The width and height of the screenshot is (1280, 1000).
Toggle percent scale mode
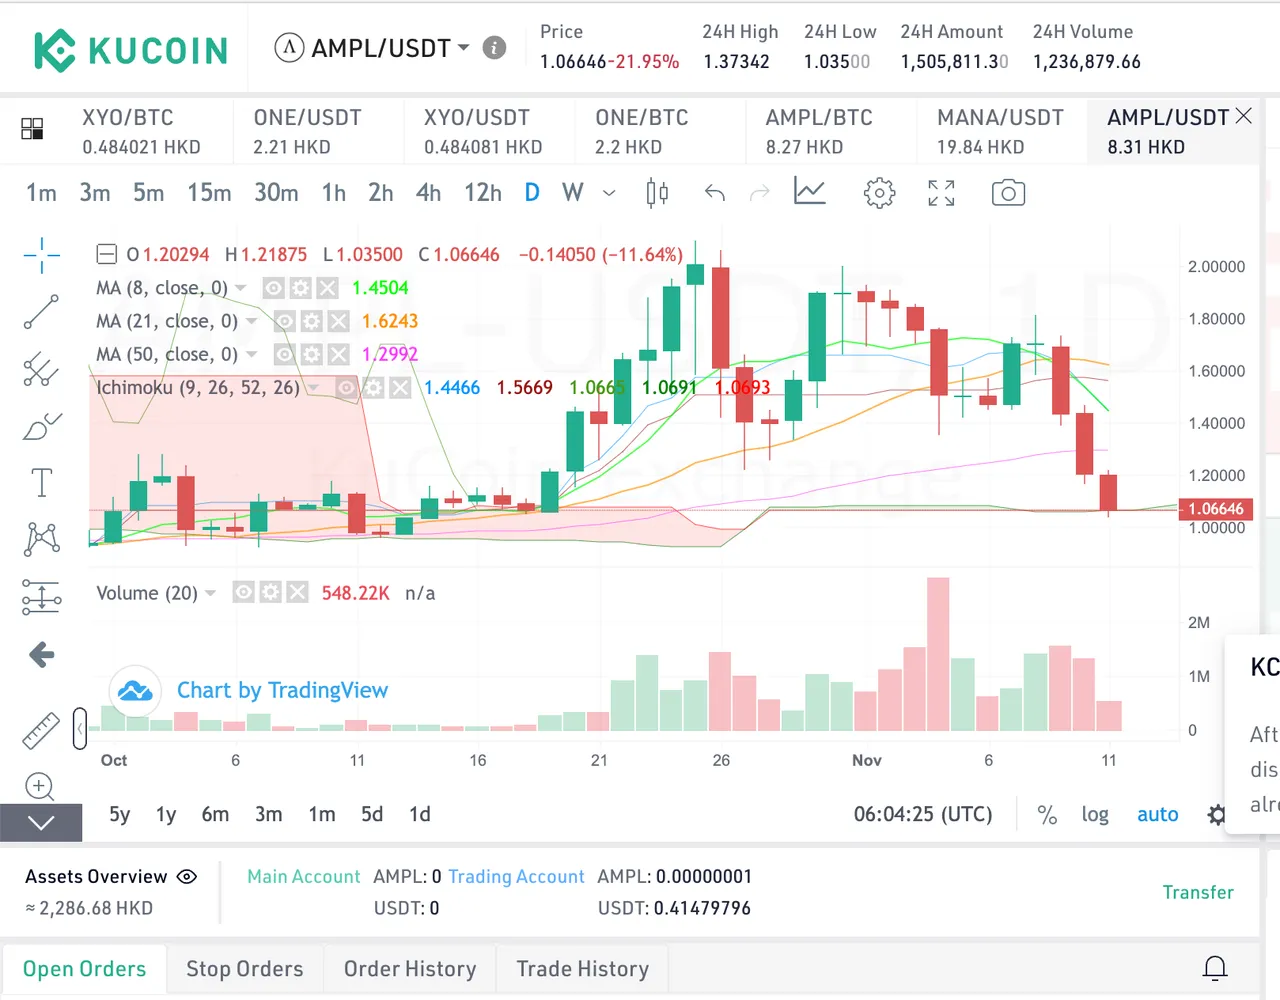coord(1047,815)
